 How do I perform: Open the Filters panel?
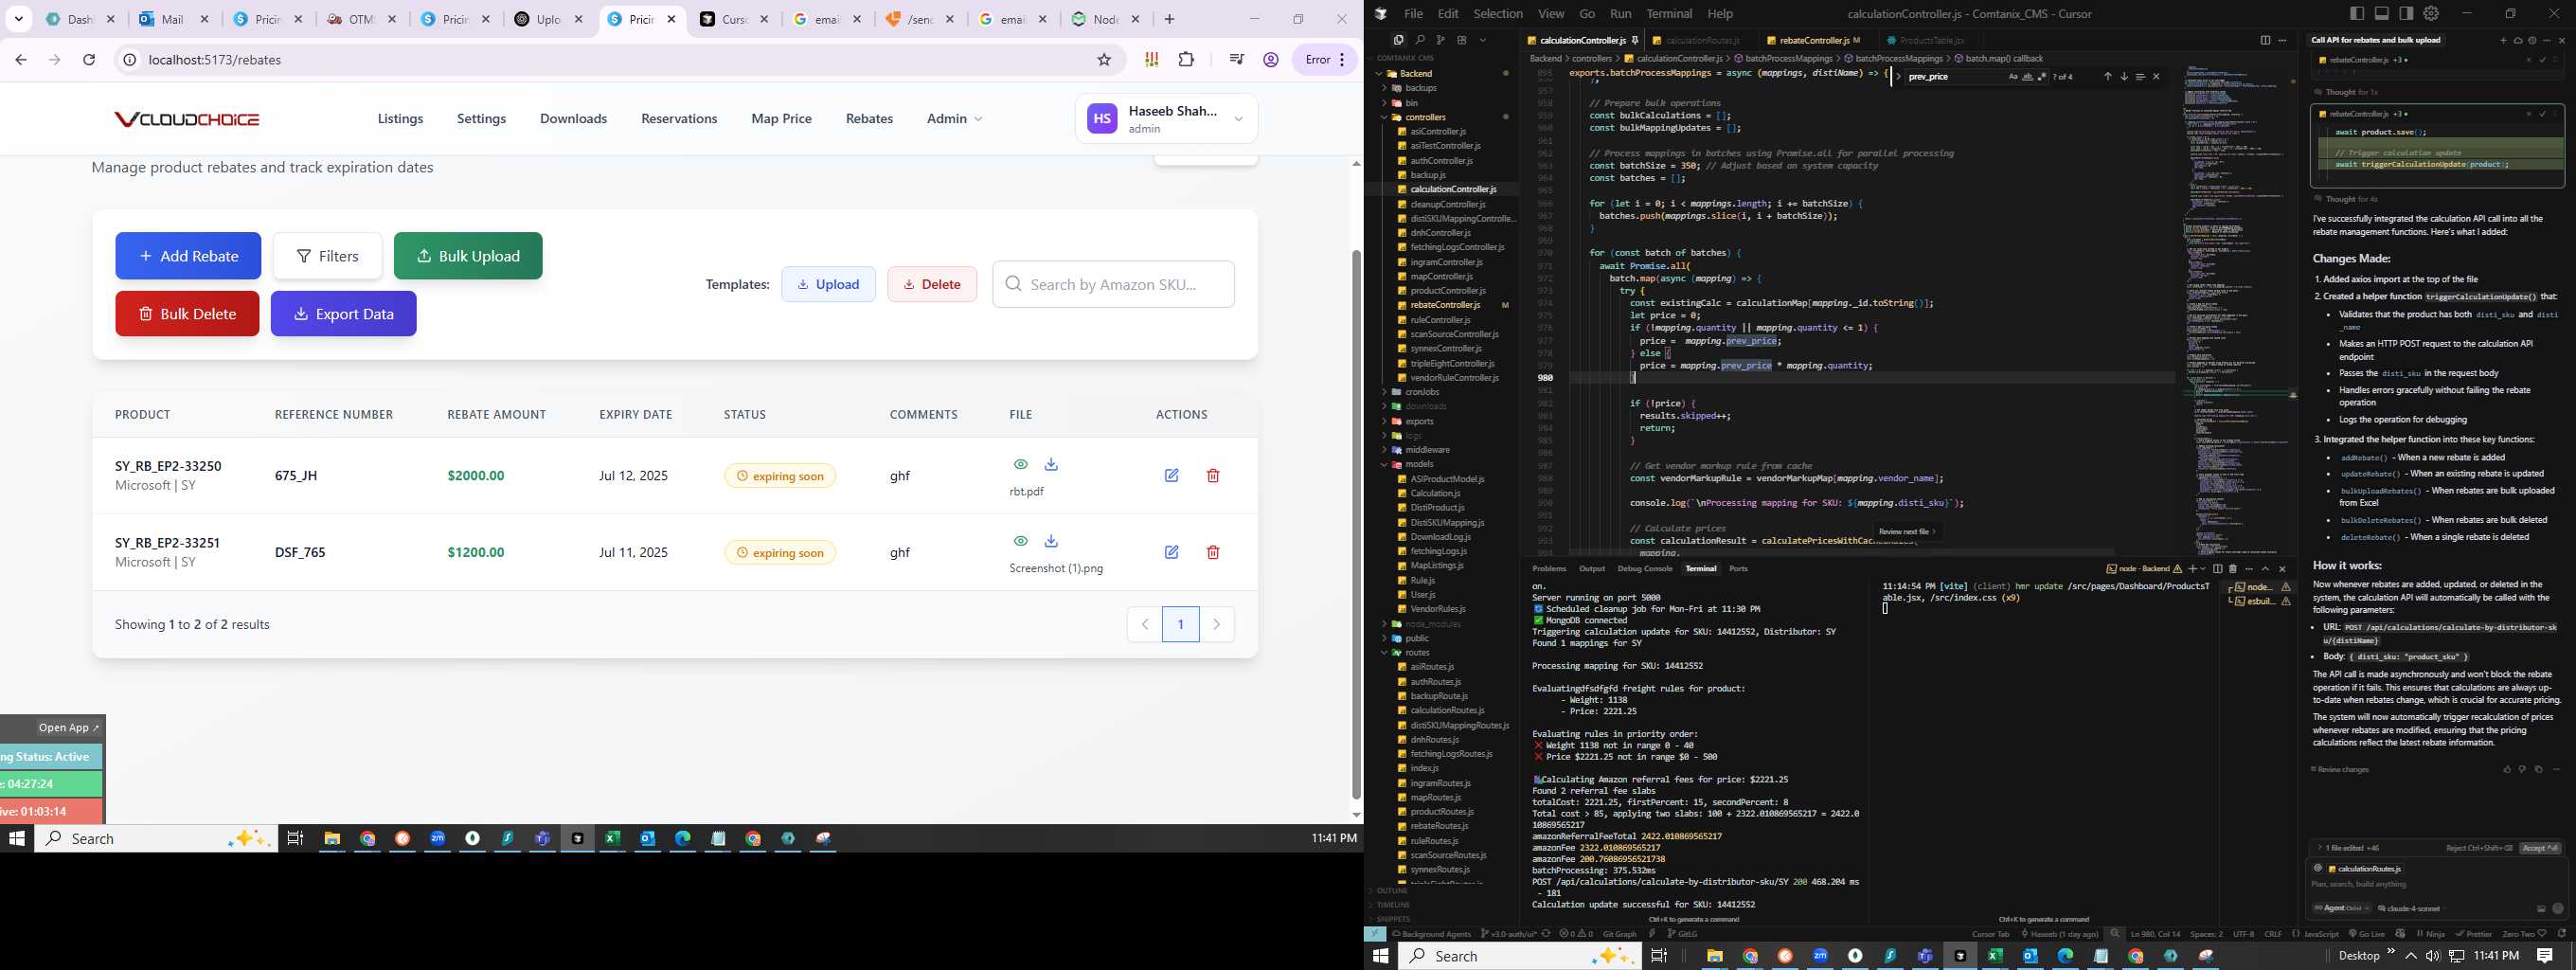pos(327,256)
